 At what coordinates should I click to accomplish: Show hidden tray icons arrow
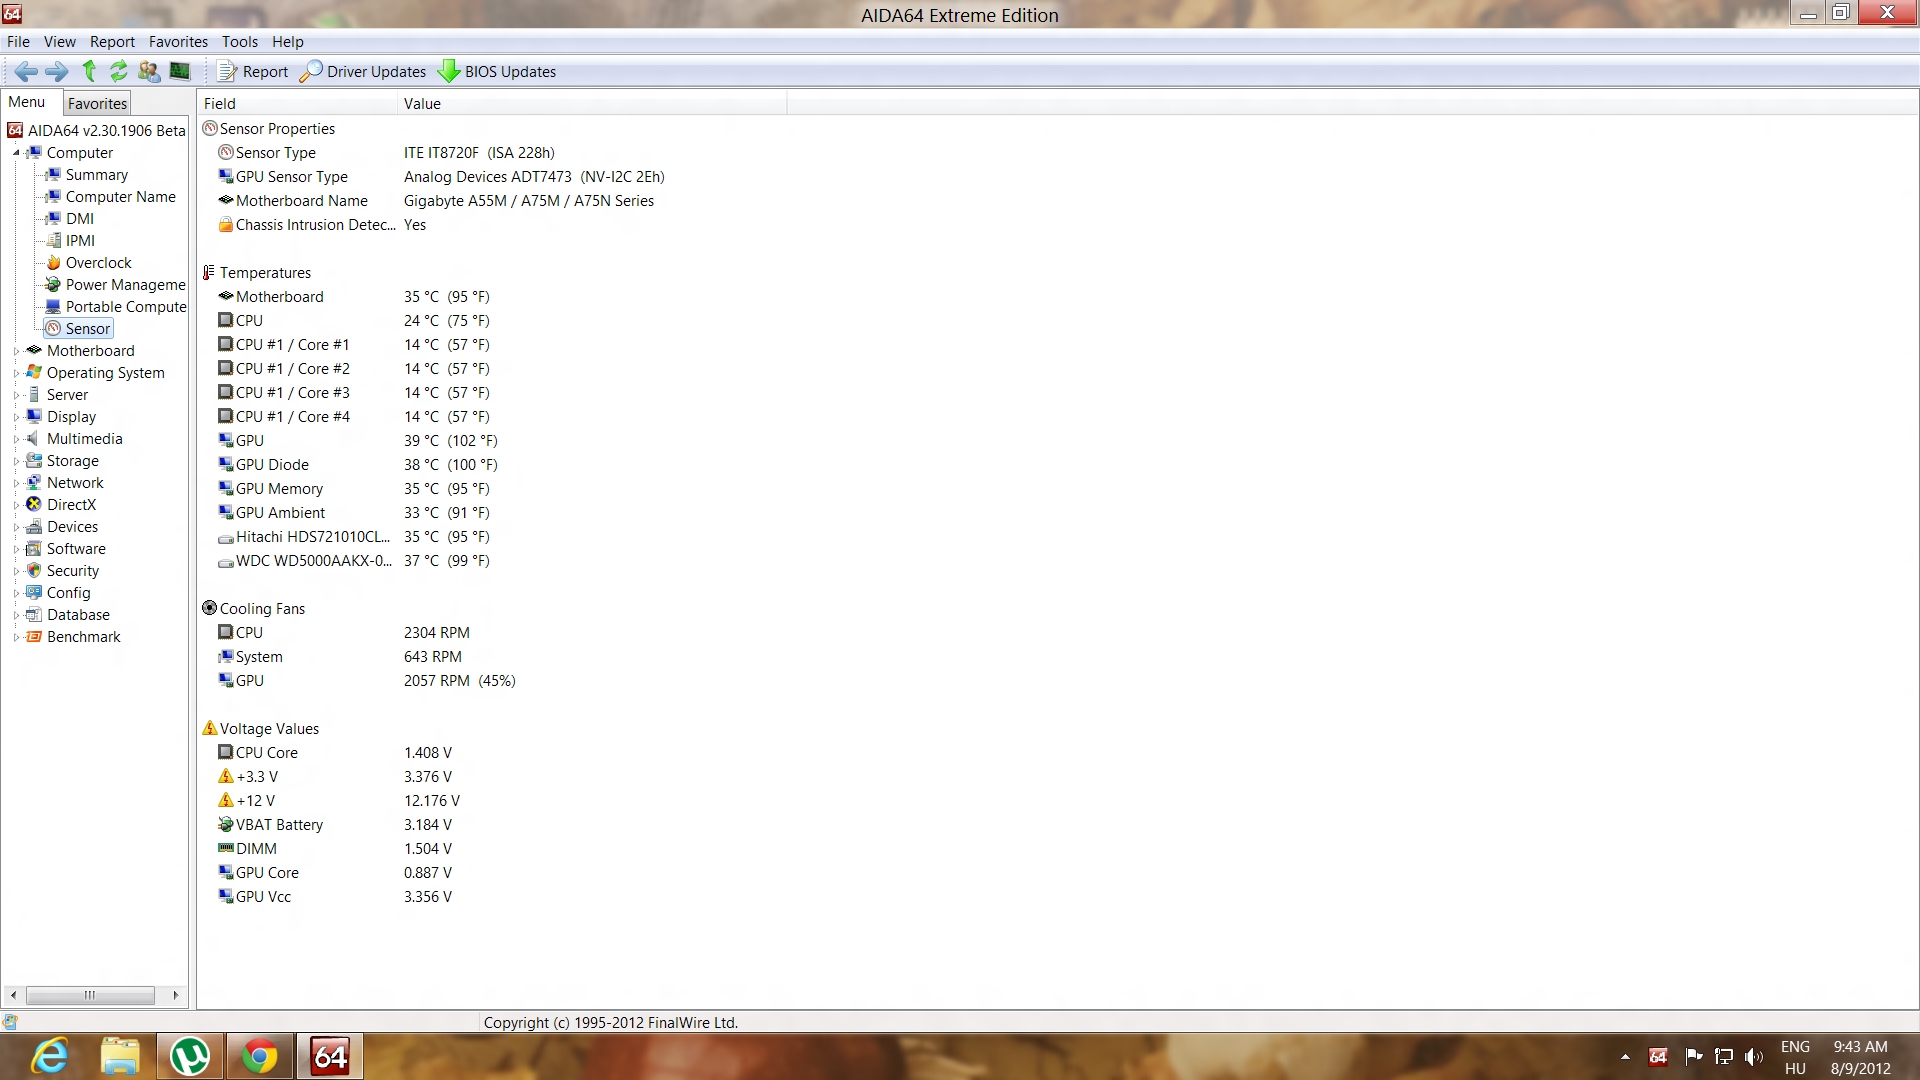pos(1625,1057)
